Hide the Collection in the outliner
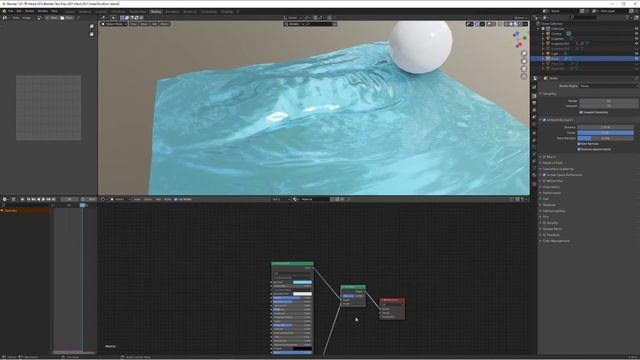The width and height of the screenshot is (640, 360). 636,29
